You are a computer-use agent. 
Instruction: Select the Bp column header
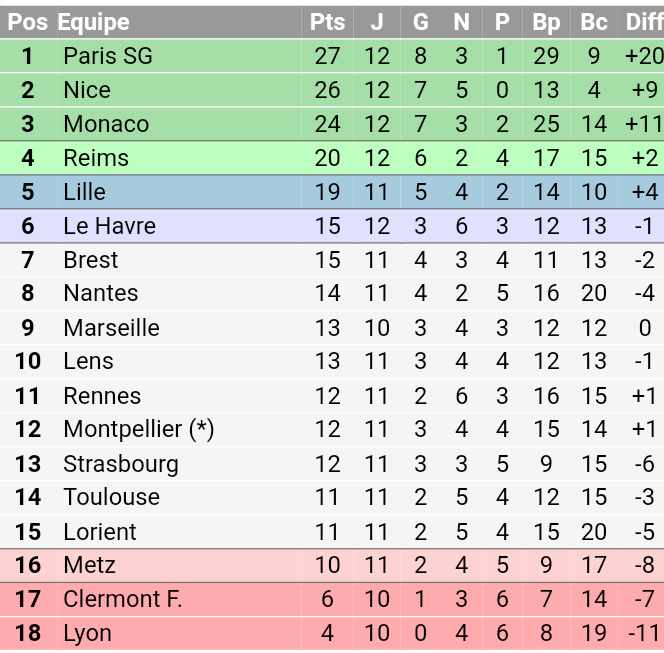point(546,22)
